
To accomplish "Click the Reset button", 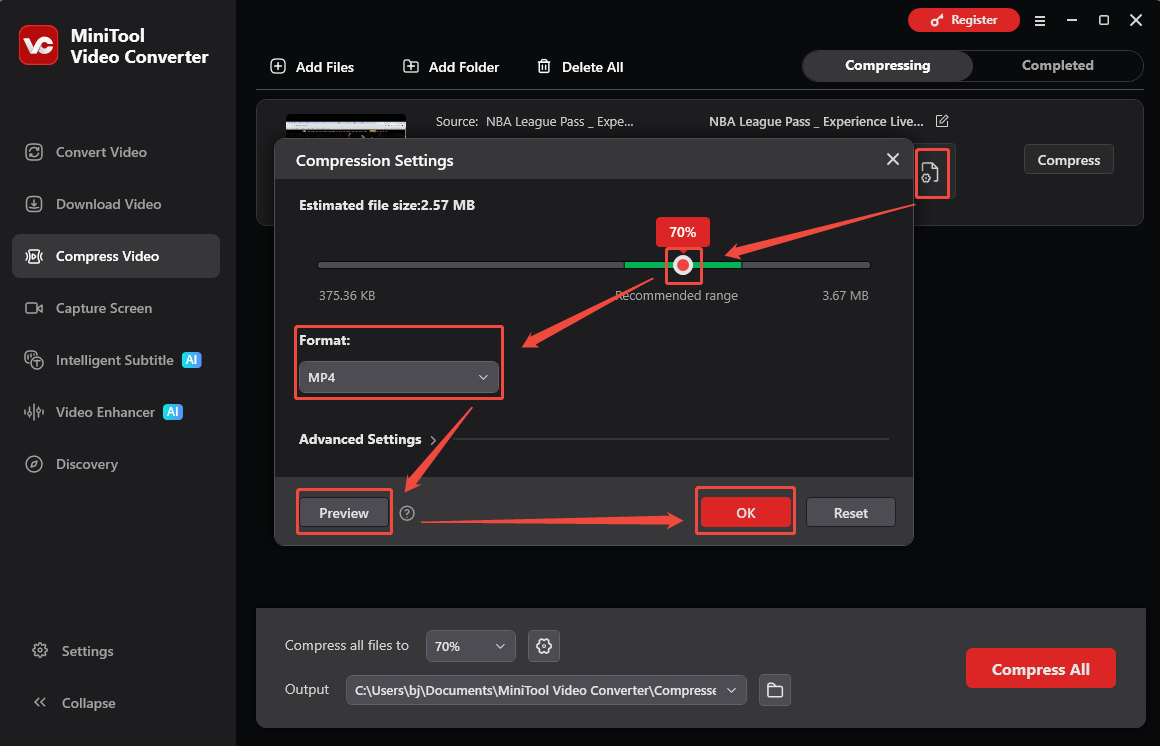I will point(851,513).
